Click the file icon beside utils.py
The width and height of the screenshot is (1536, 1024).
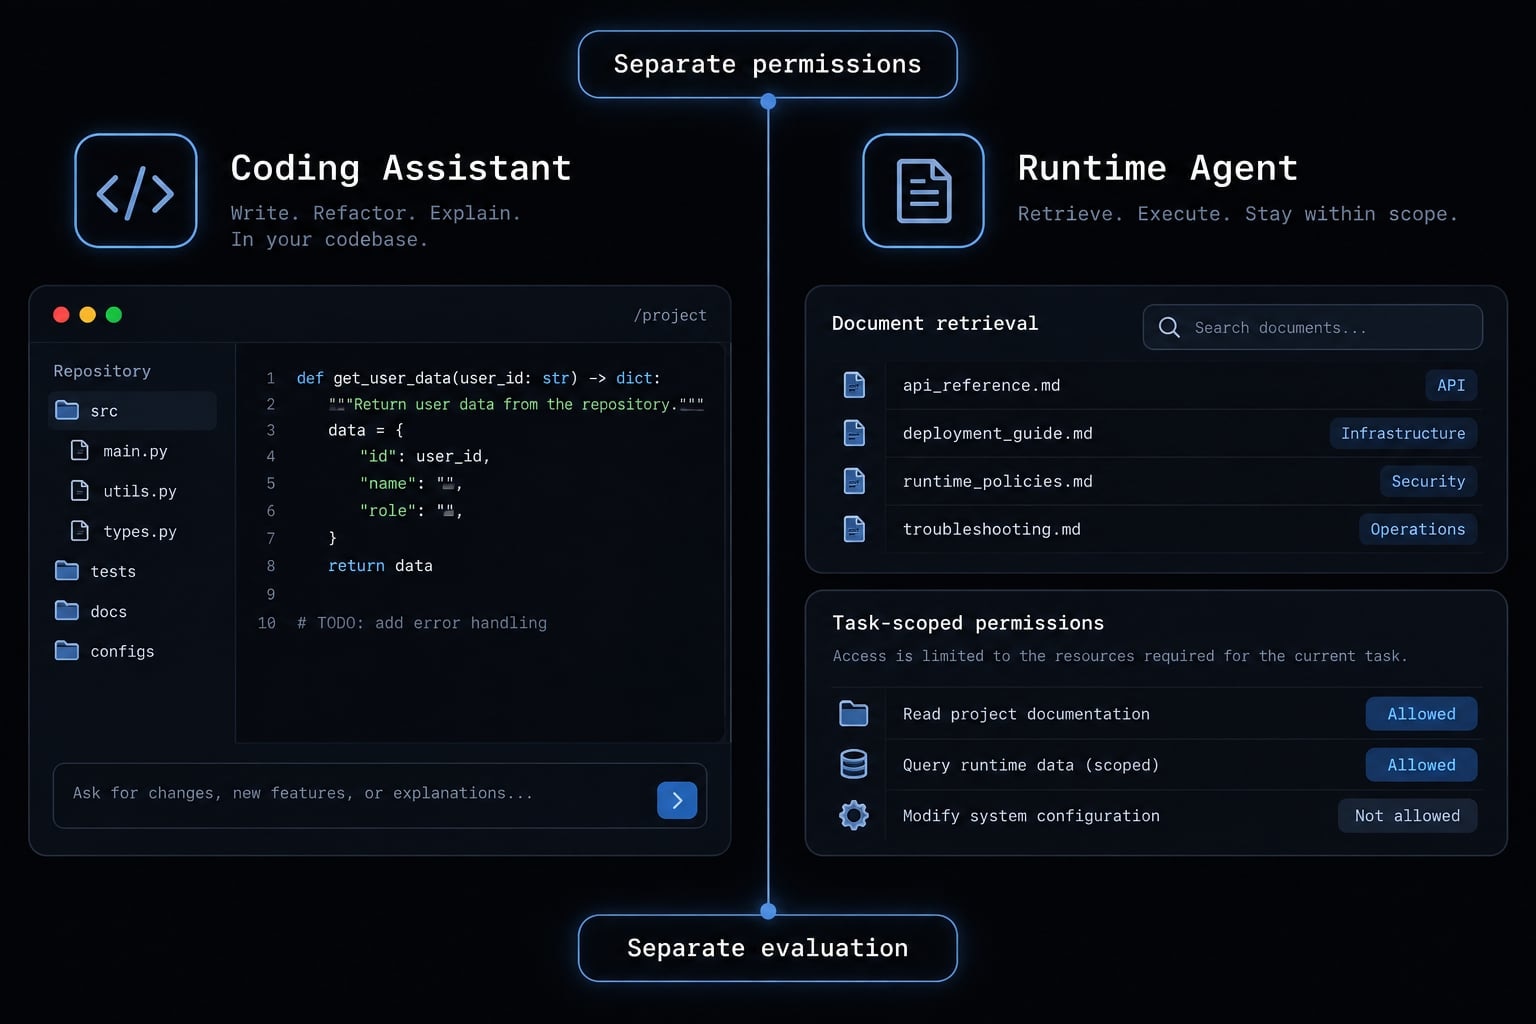tap(80, 490)
